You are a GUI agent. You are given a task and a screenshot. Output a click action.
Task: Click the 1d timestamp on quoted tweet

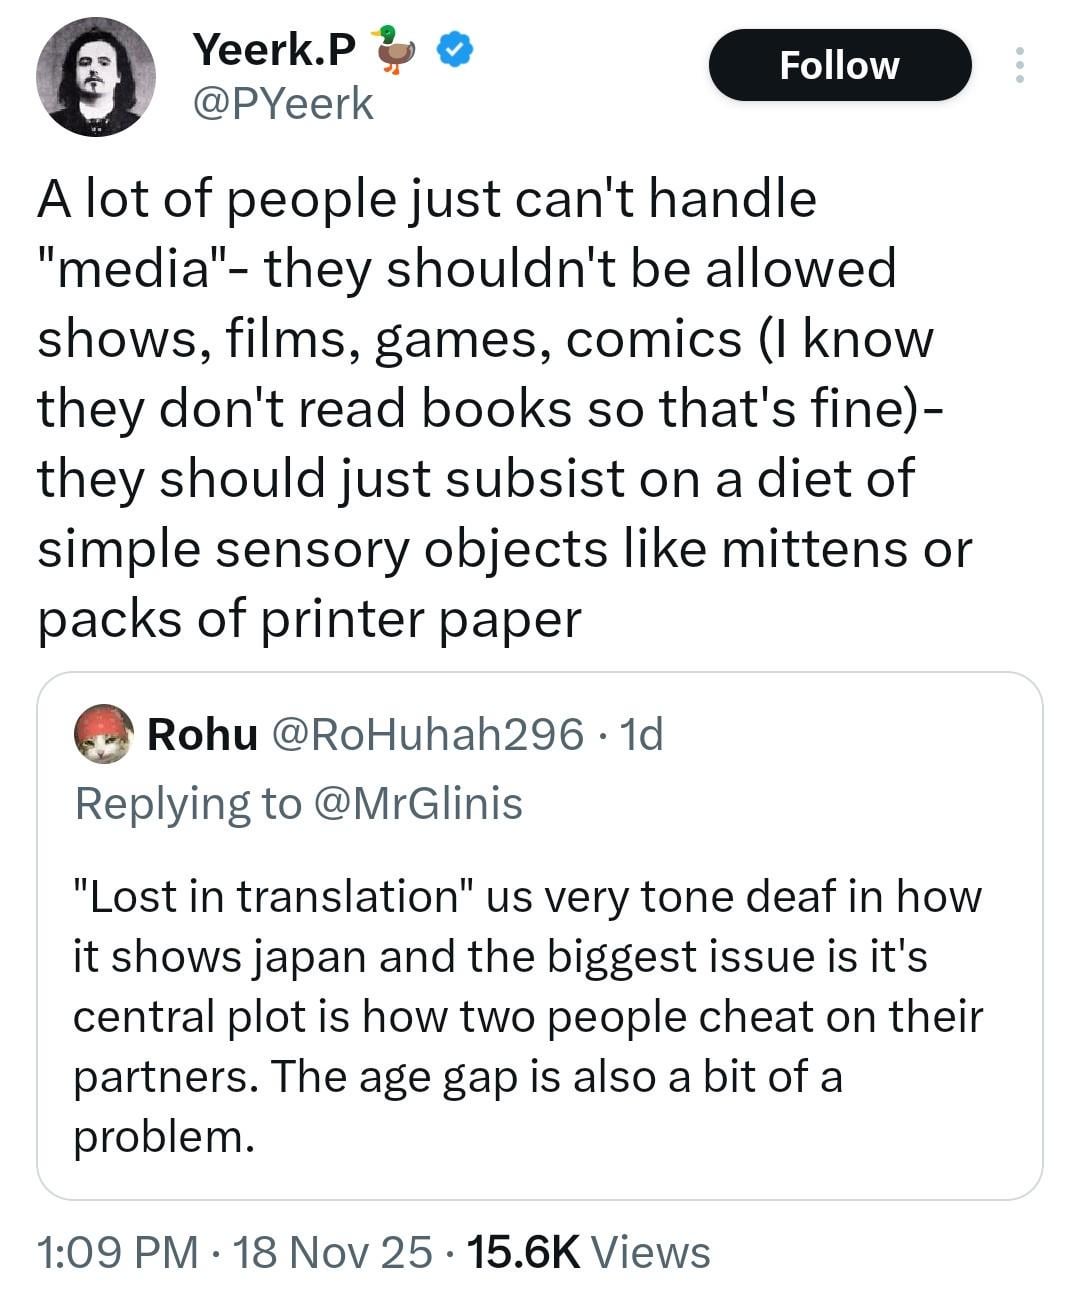coord(642,734)
